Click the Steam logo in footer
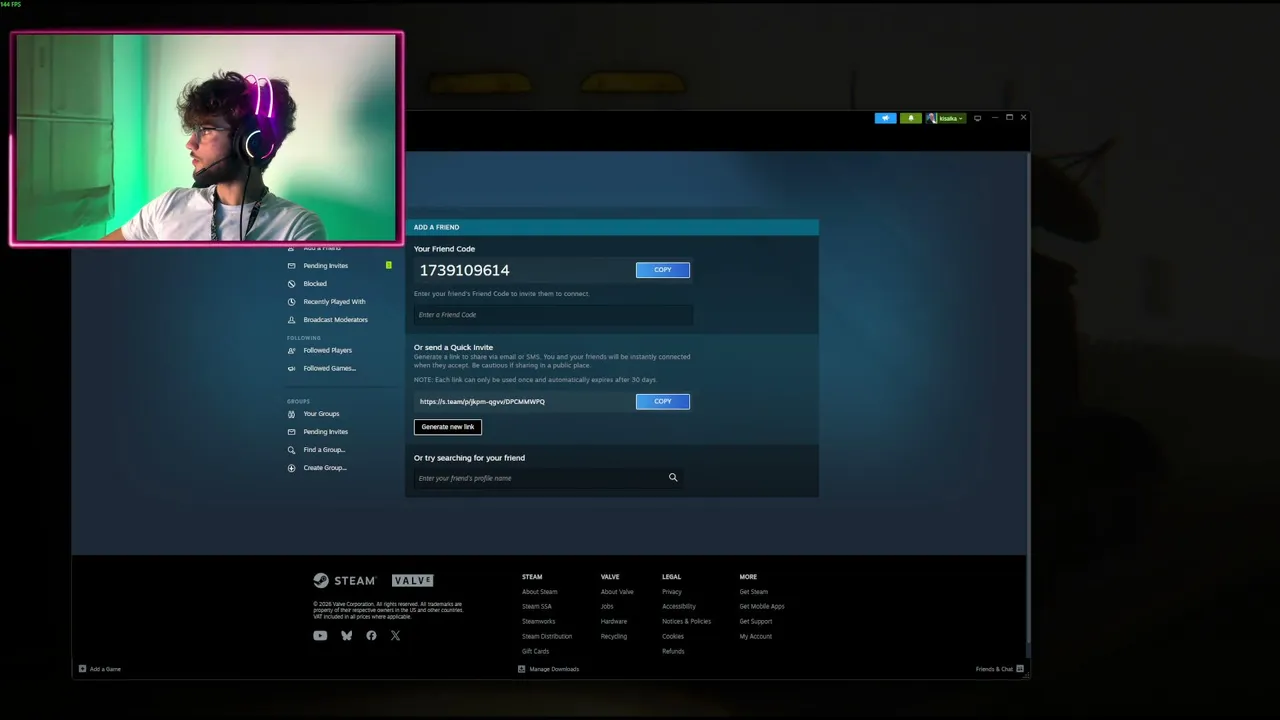1280x720 pixels. coord(344,581)
